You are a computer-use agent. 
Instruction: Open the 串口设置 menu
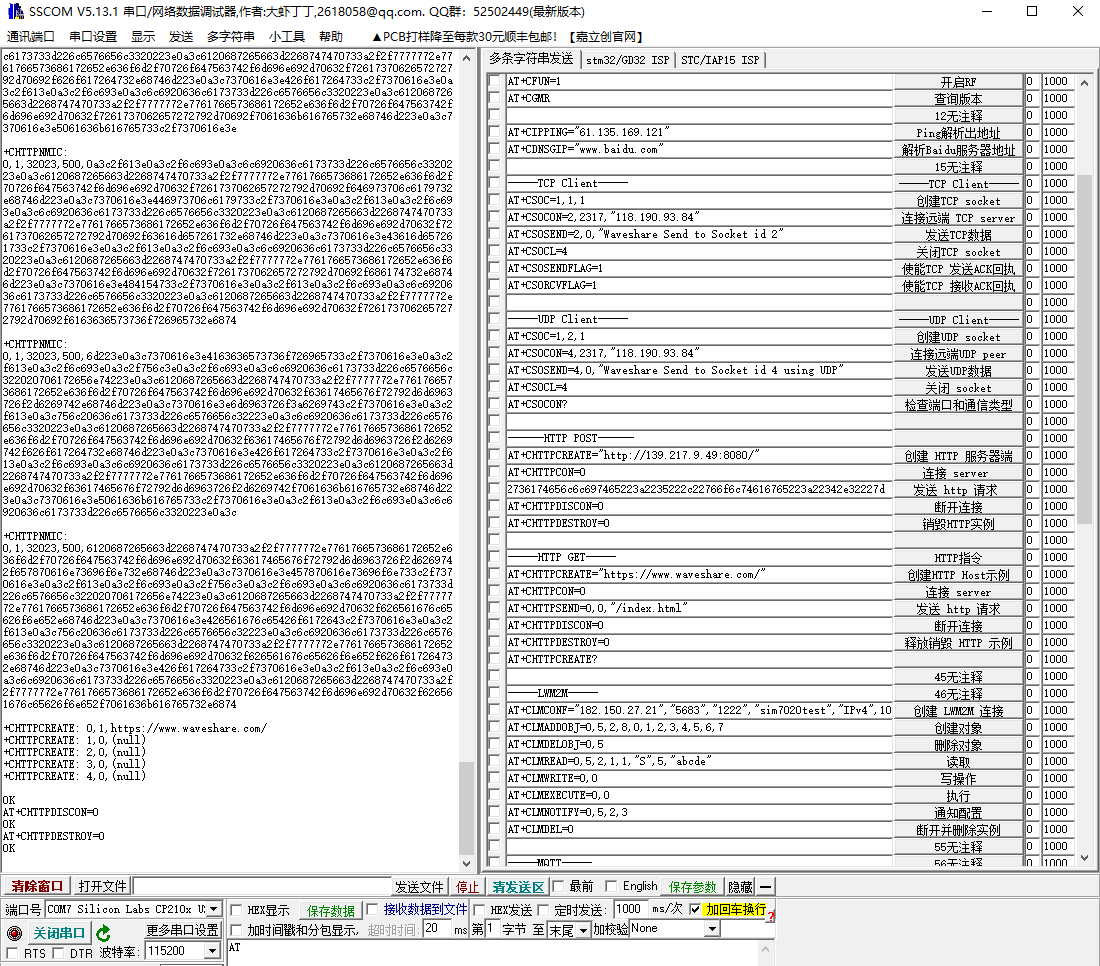coord(93,36)
